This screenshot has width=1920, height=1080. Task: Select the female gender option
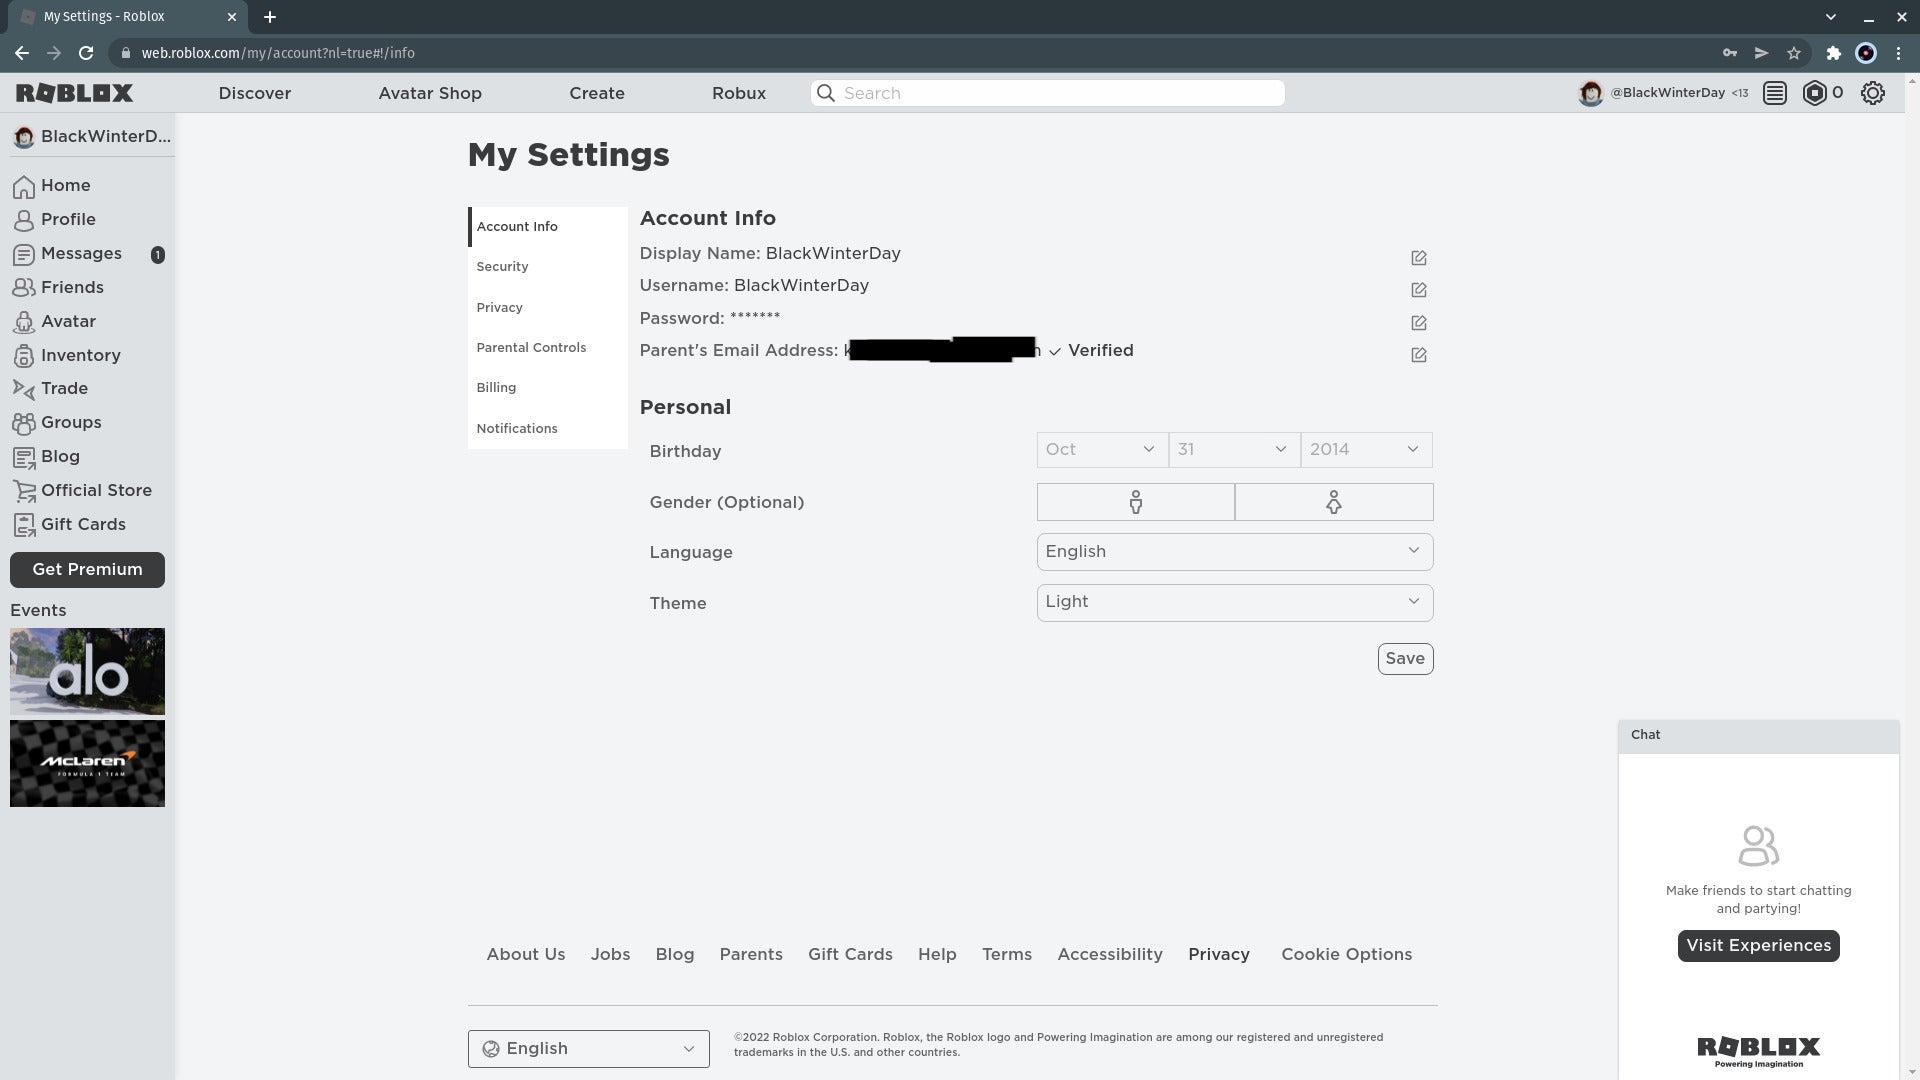coord(1334,502)
